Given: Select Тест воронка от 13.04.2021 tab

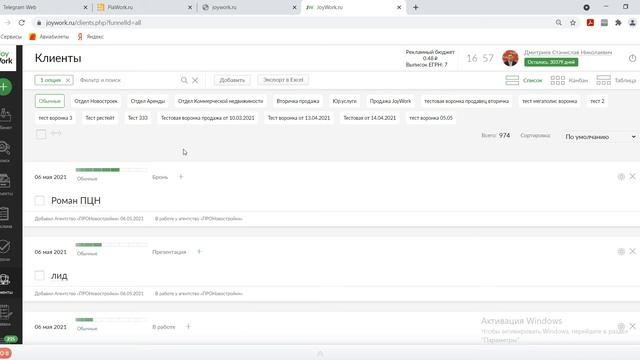Looking at the screenshot, I should coord(299,118).
